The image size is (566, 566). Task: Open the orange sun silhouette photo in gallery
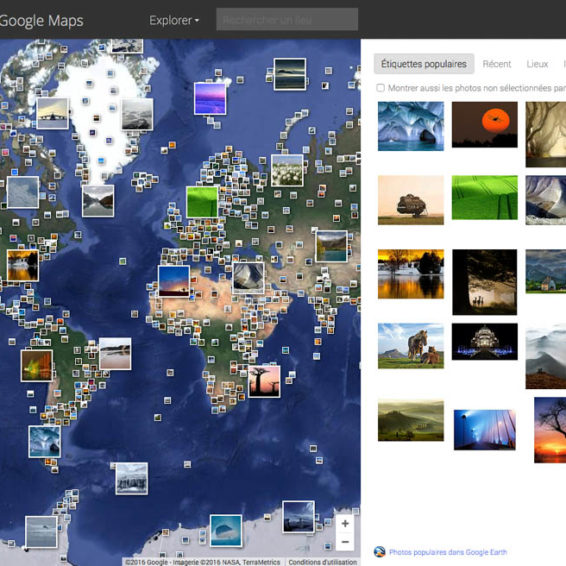484,124
